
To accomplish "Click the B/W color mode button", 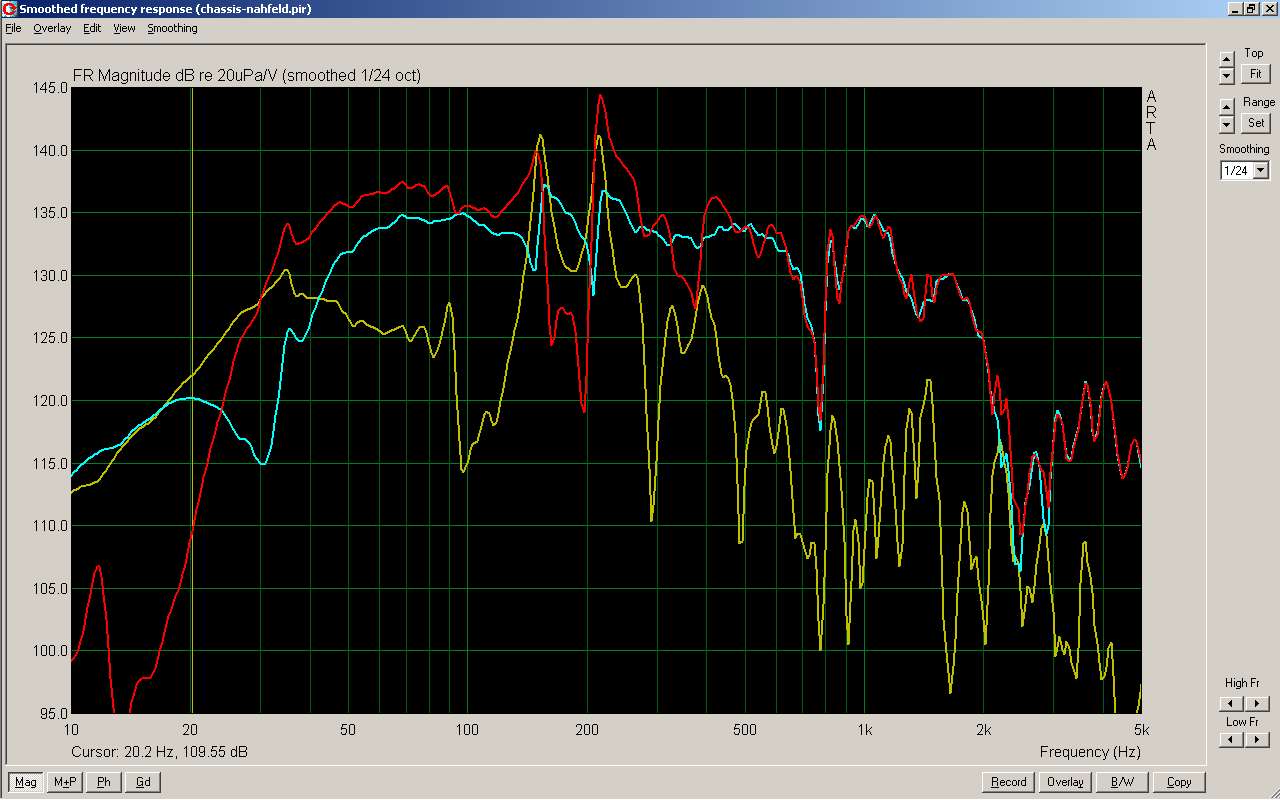I will point(1122,782).
